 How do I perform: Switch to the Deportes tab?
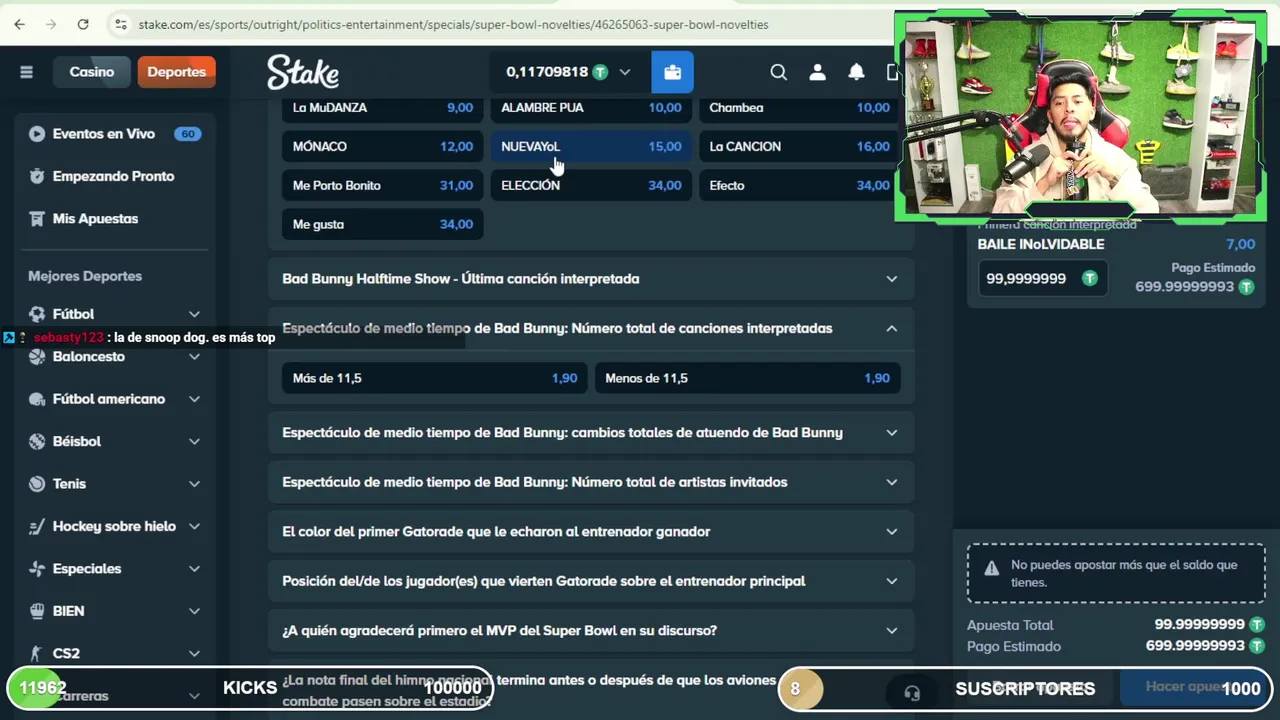tap(176, 72)
